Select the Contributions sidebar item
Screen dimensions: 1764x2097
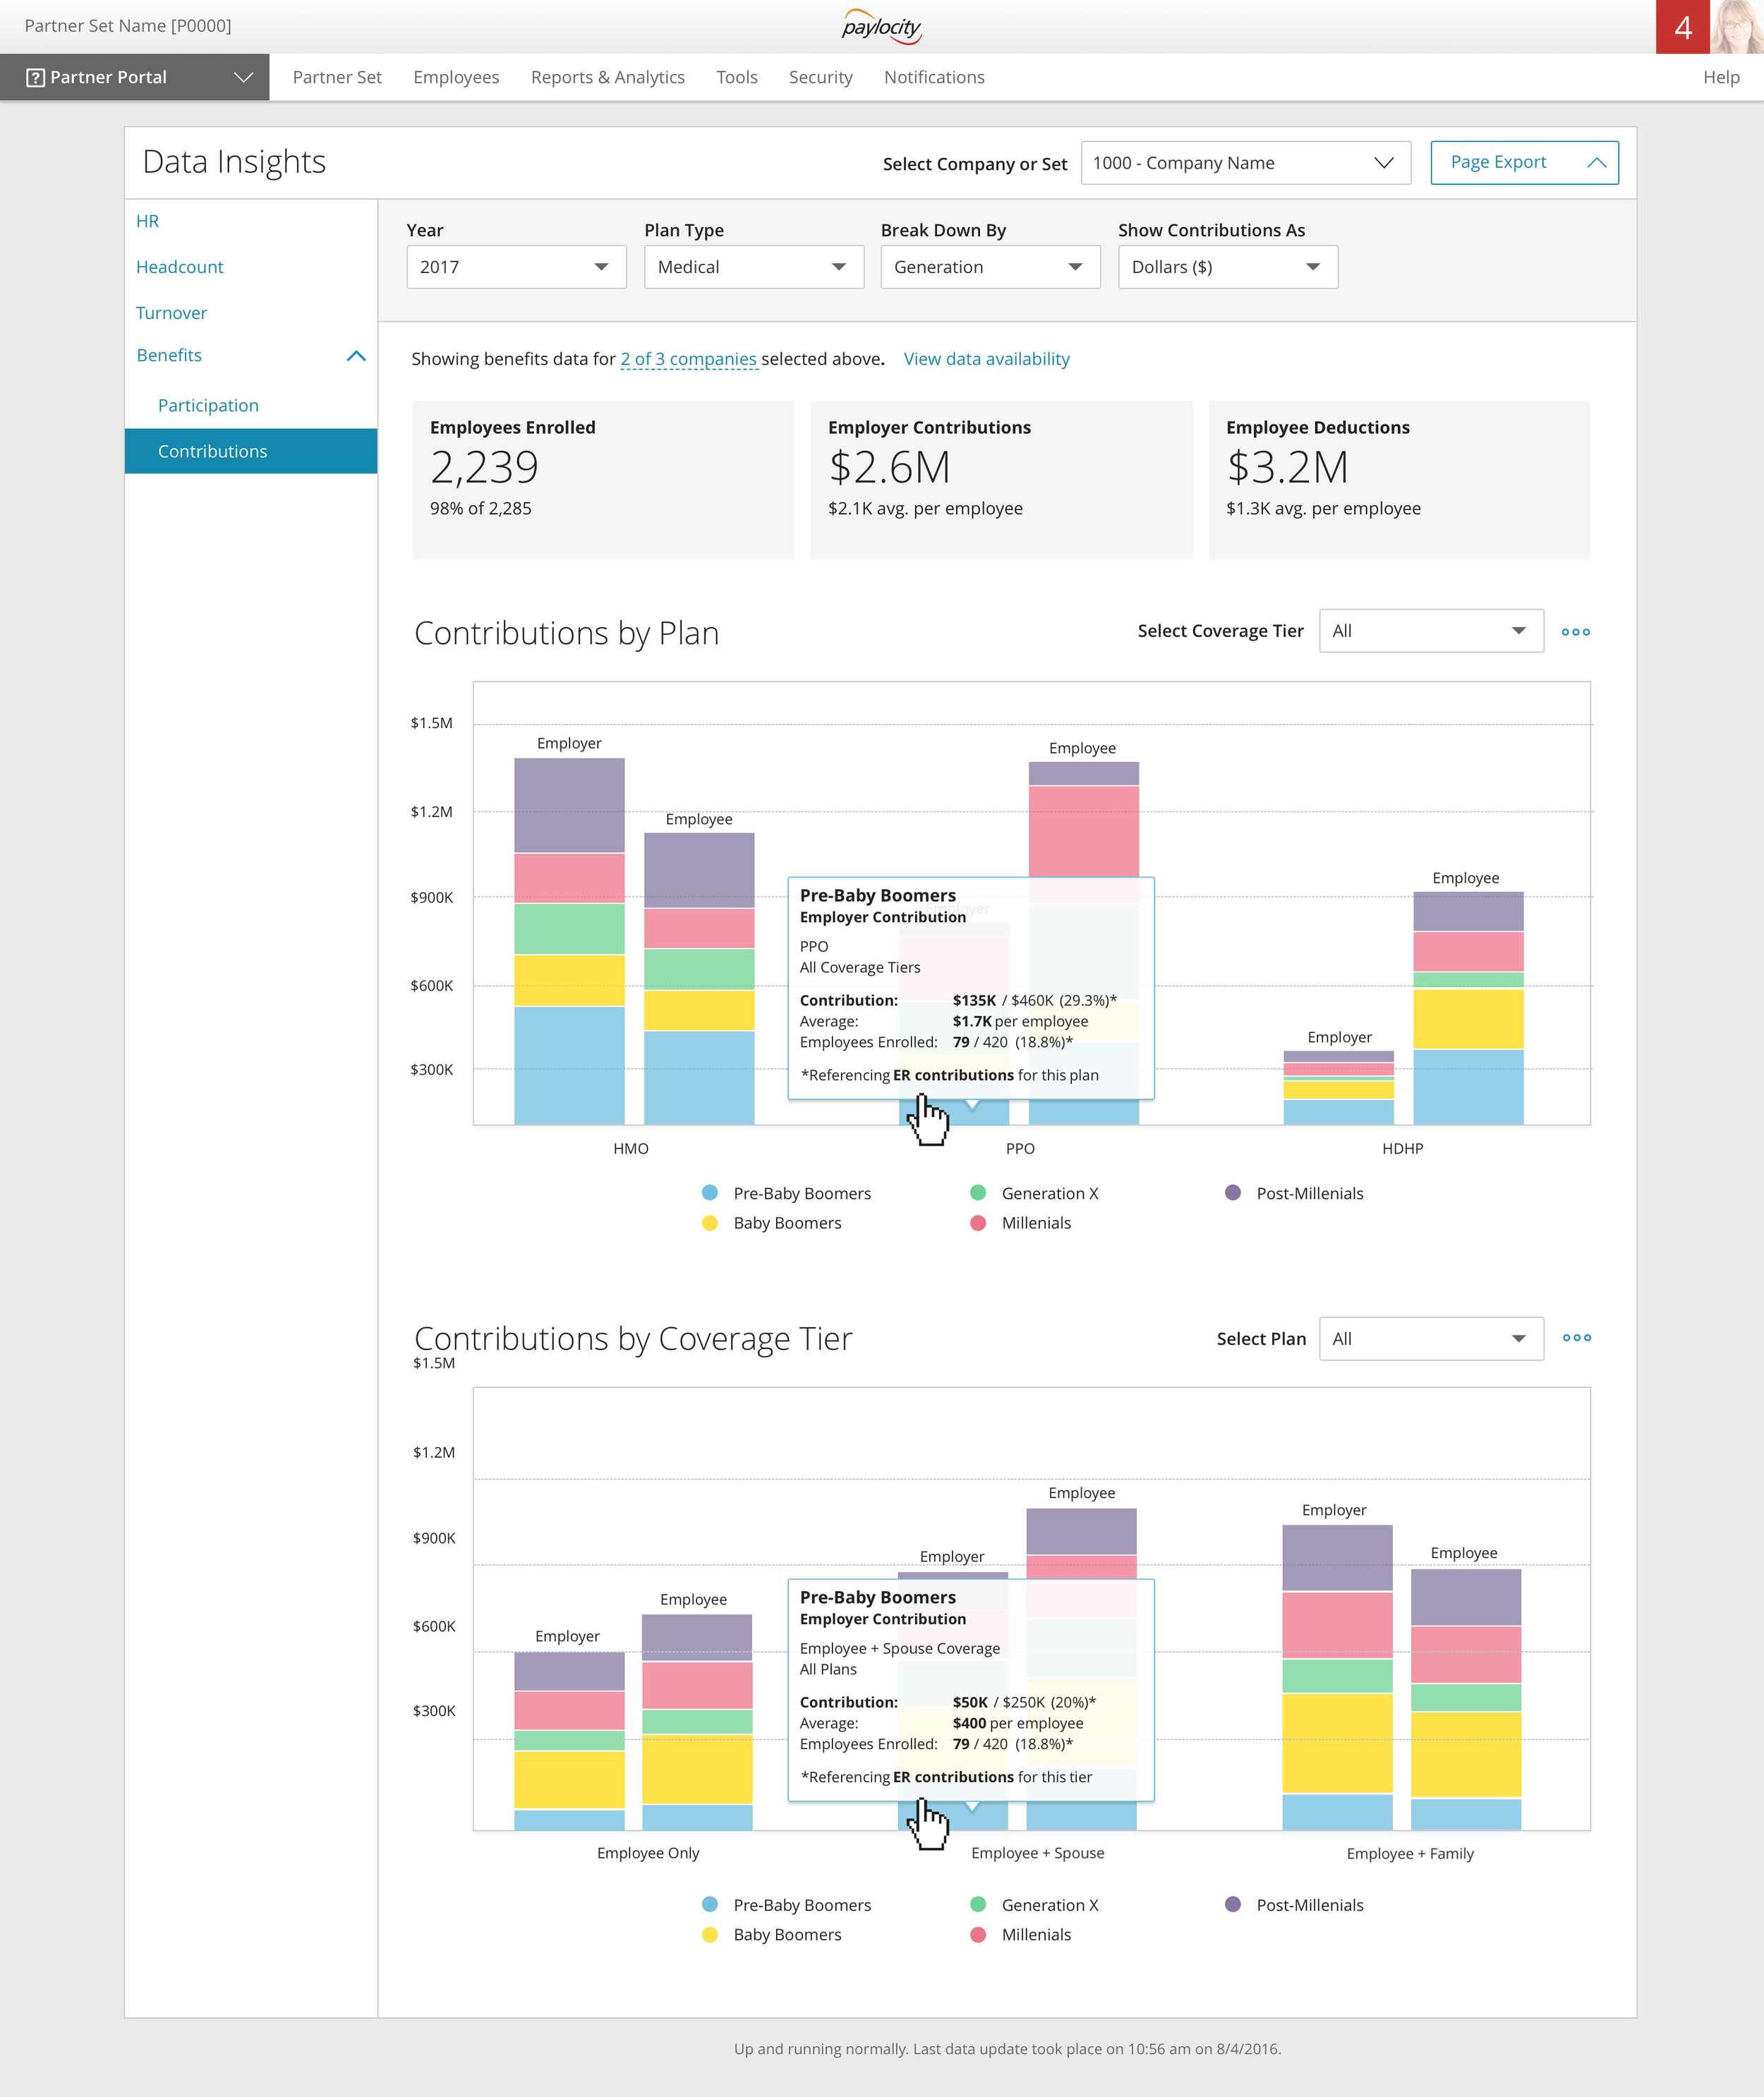click(251, 451)
